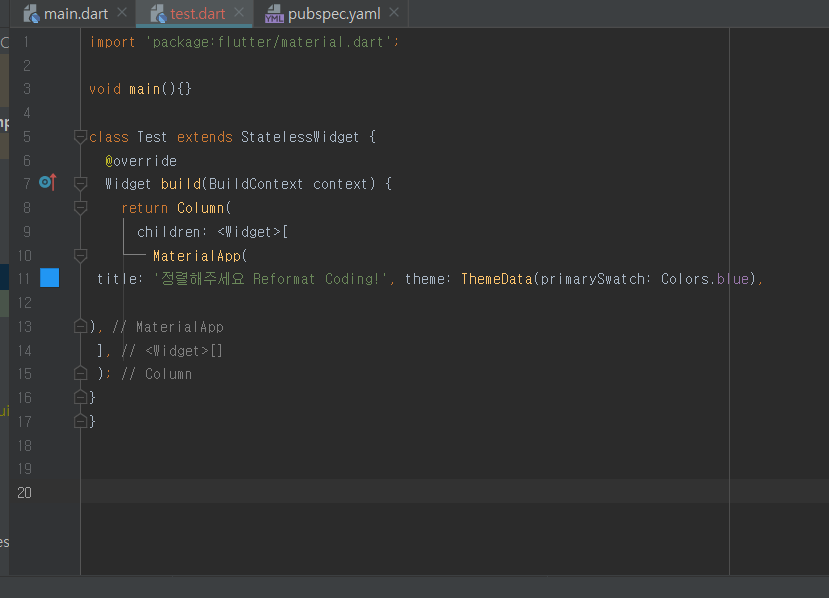Click the main.dart file icon
Screen dimensions: 829x598
pos(32,14)
